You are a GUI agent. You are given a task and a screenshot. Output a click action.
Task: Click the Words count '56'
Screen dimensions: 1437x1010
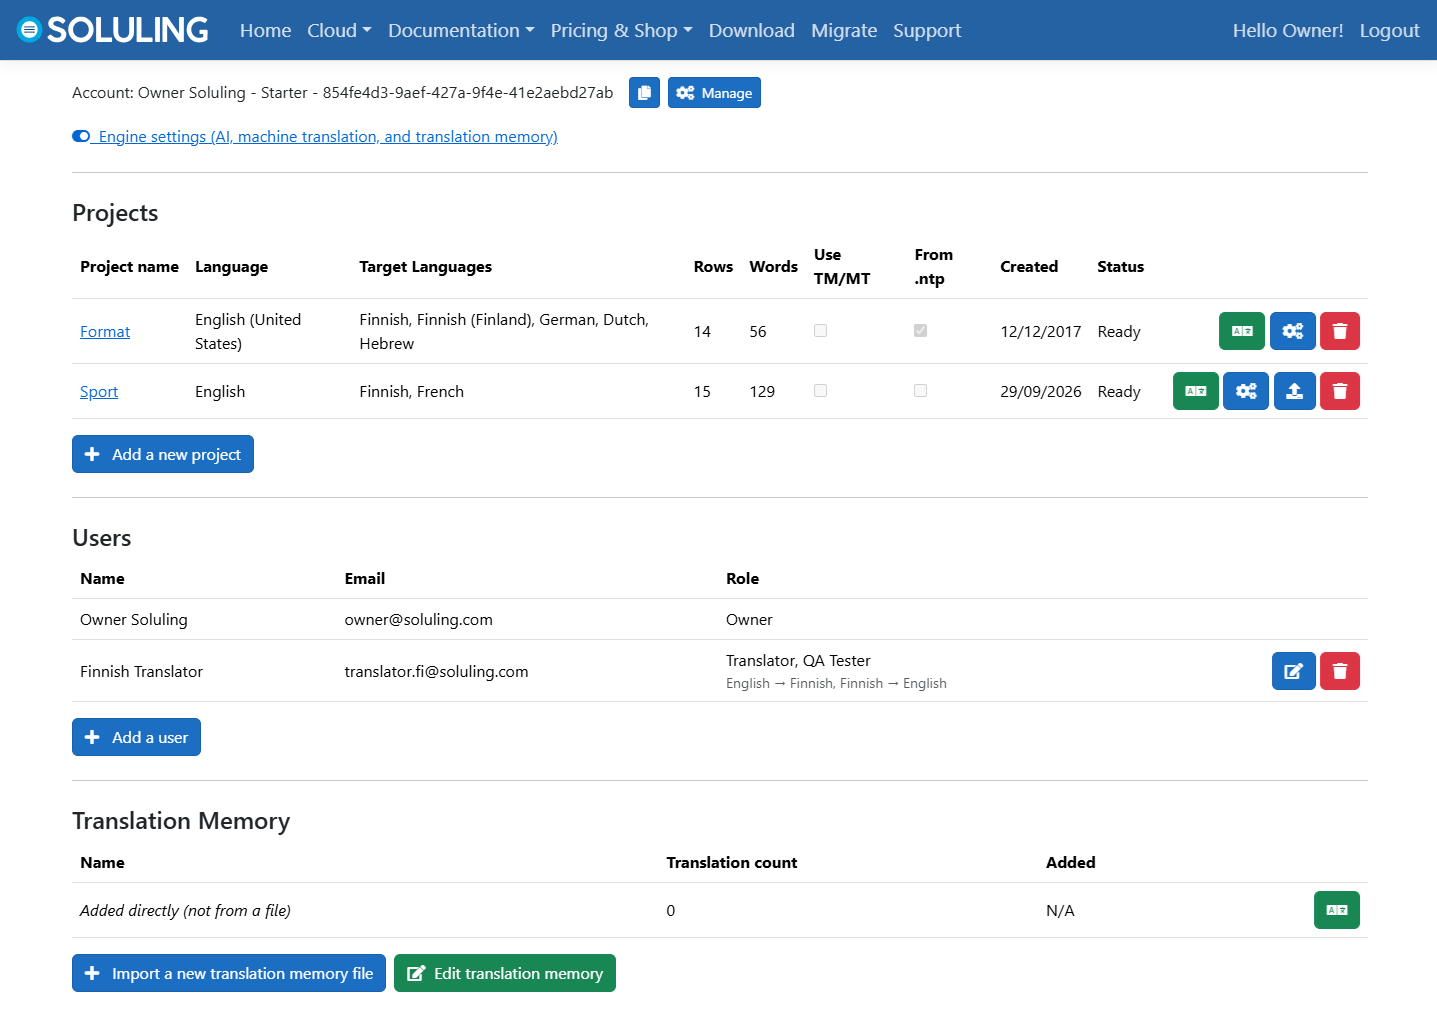point(758,331)
